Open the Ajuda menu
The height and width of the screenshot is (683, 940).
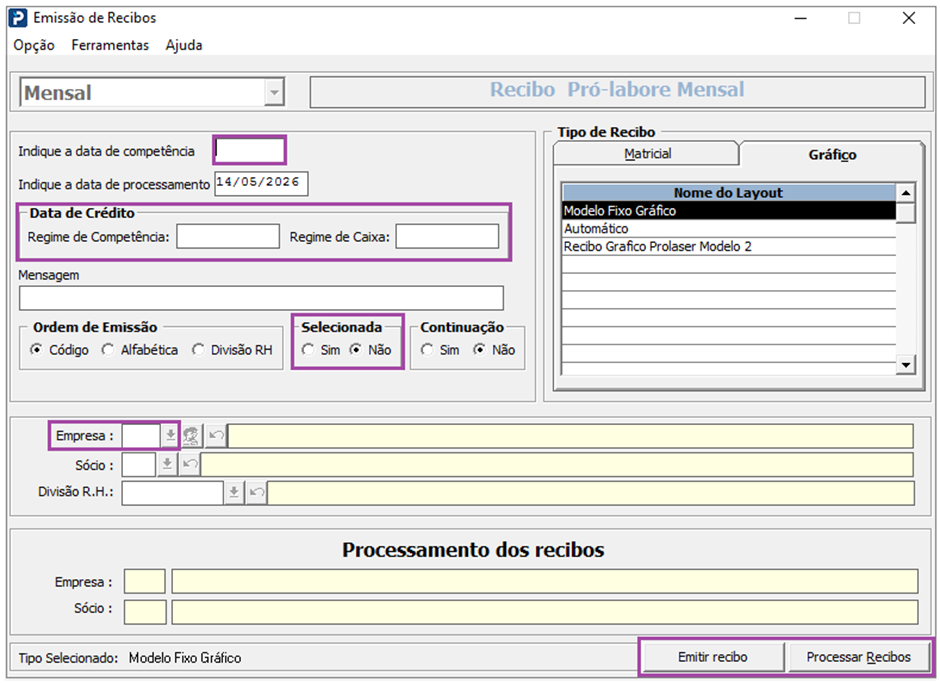[184, 45]
